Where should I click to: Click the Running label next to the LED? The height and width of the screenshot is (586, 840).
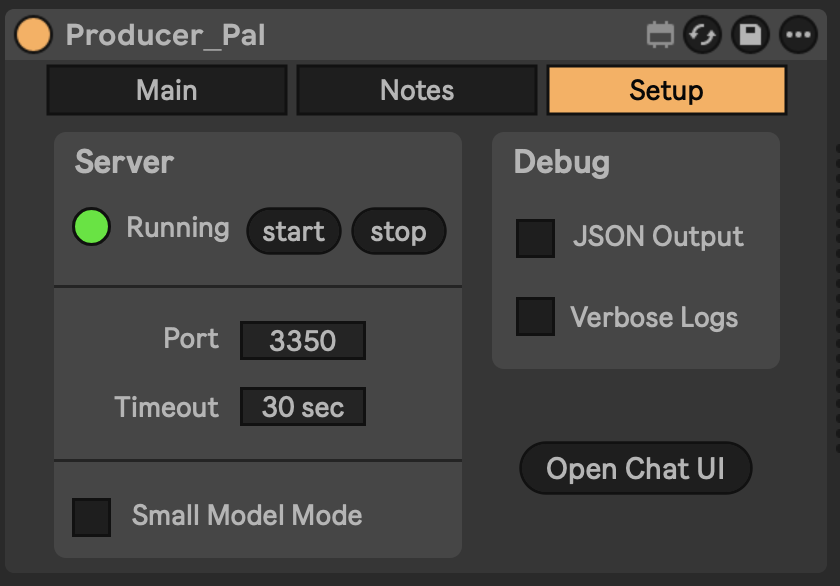click(178, 228)
